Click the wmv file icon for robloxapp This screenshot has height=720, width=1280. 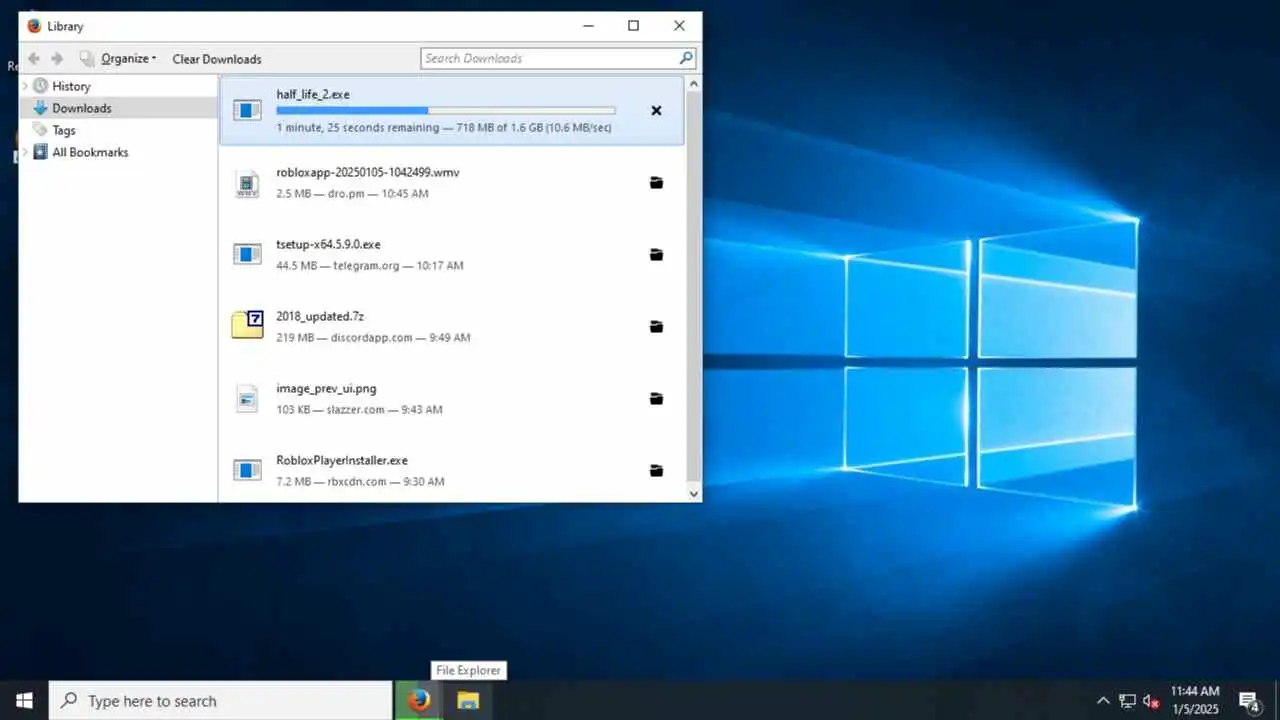click(x=247, y=183)
